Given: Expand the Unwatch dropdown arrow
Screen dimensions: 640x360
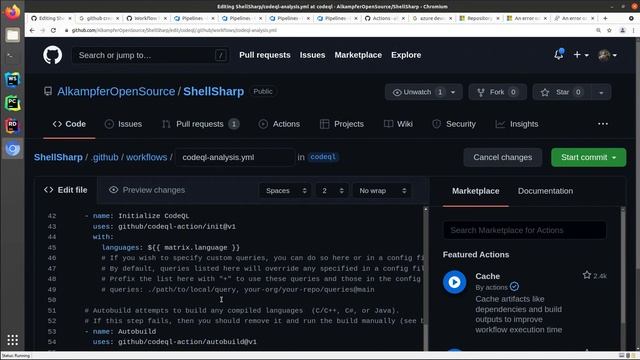Looking at the screenshot, I should [x=453, y=92].
